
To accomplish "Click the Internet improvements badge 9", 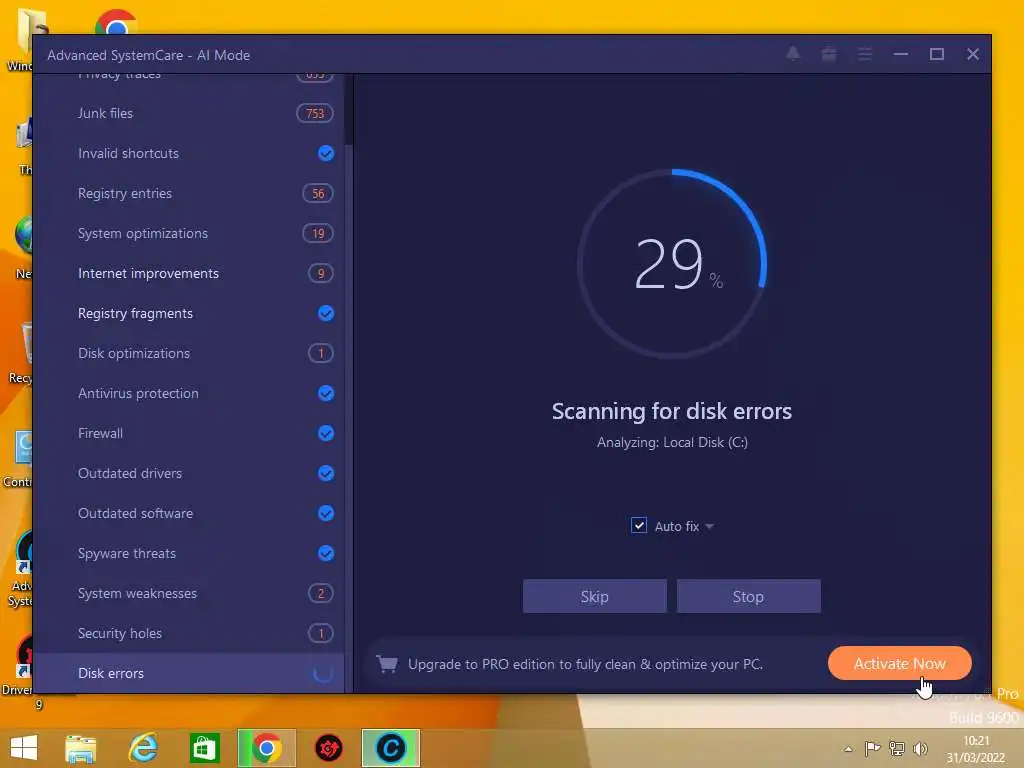I will coord(321,273).
